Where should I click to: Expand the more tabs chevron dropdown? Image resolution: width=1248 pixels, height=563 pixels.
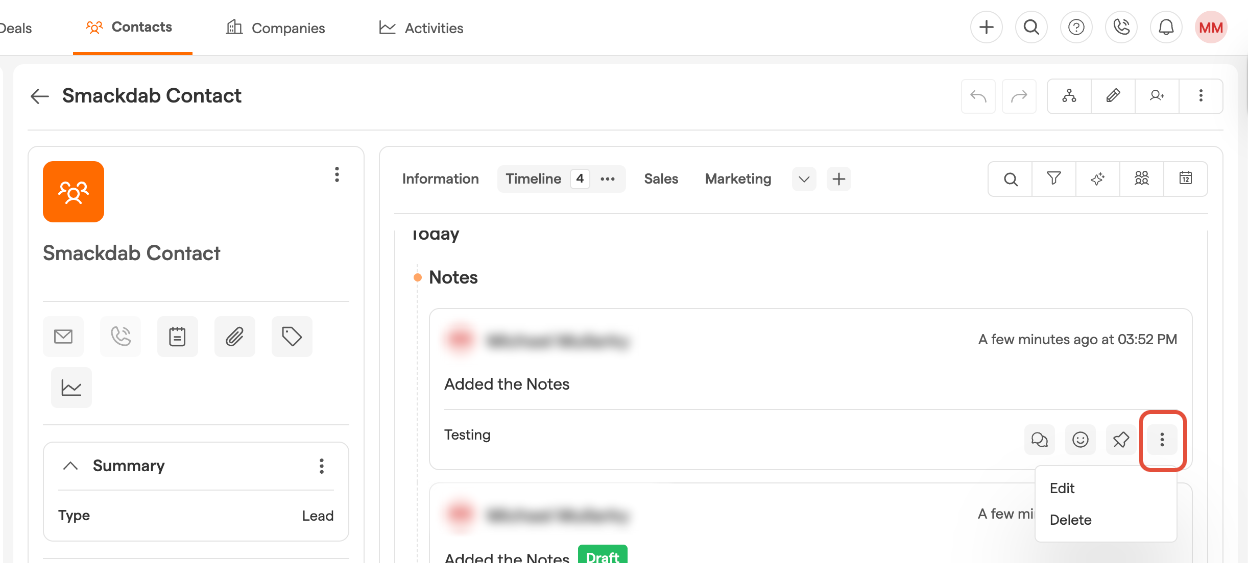[804, 179]
